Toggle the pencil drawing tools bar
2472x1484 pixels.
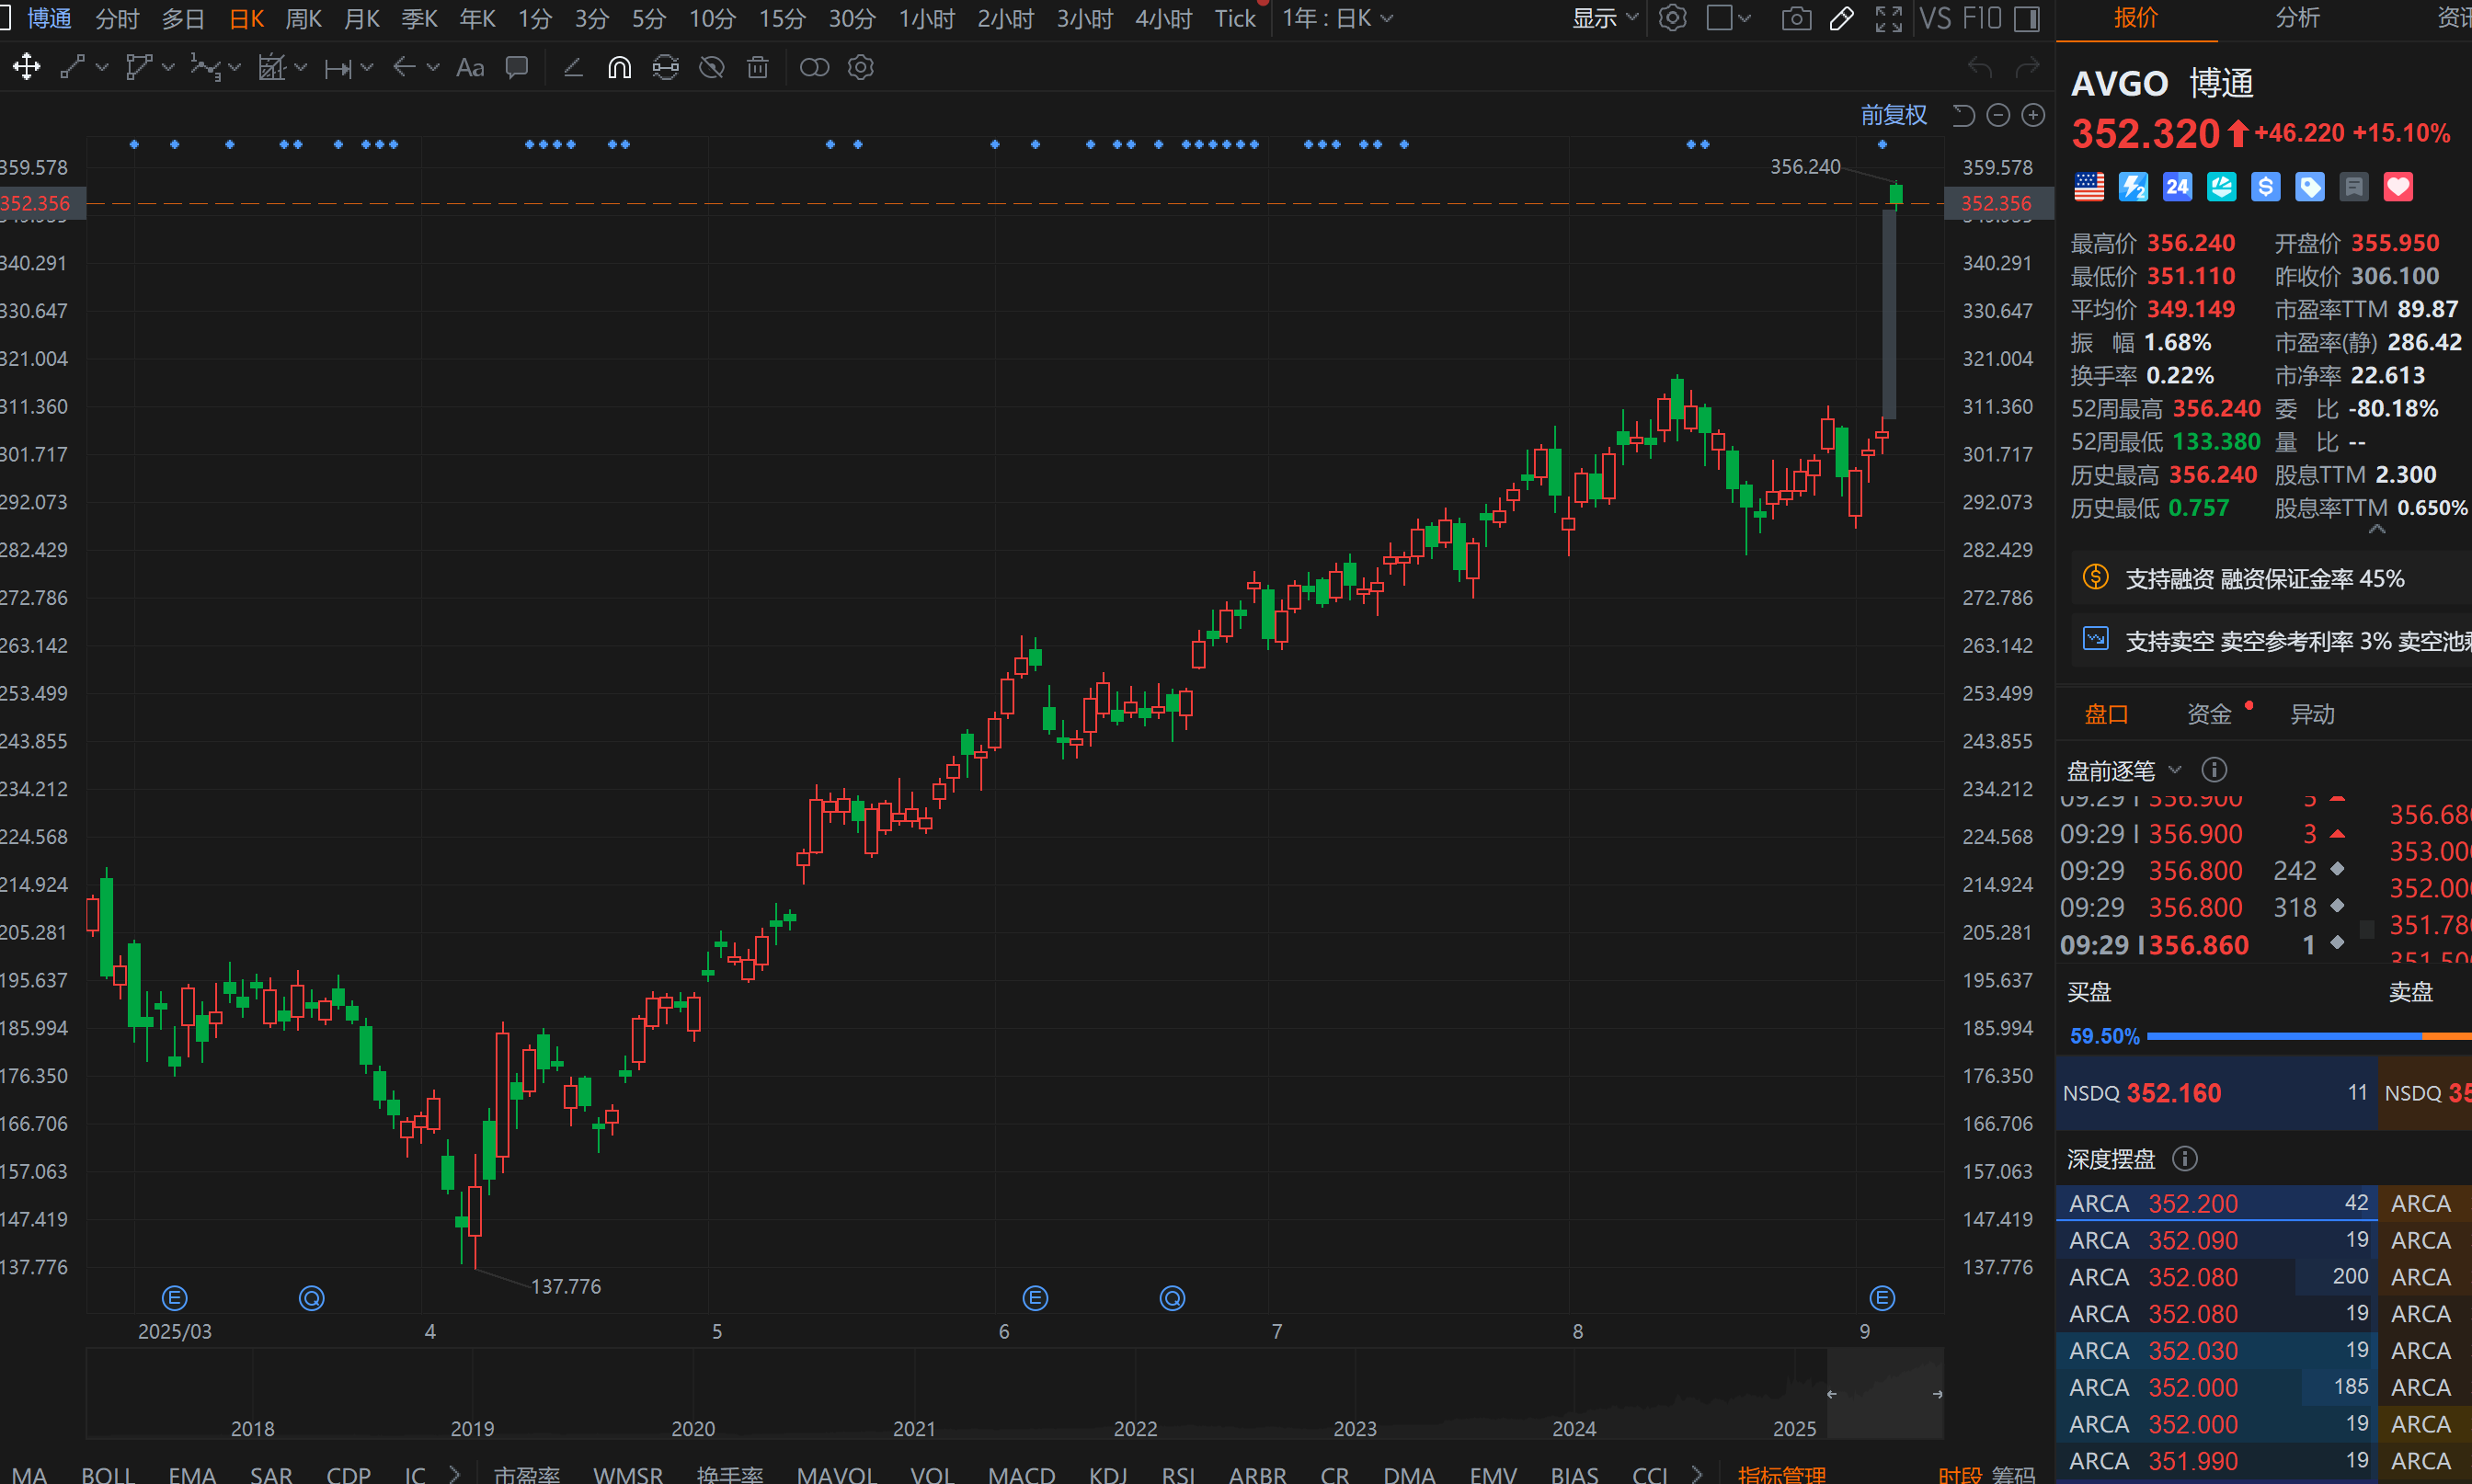click(1841, 18)
